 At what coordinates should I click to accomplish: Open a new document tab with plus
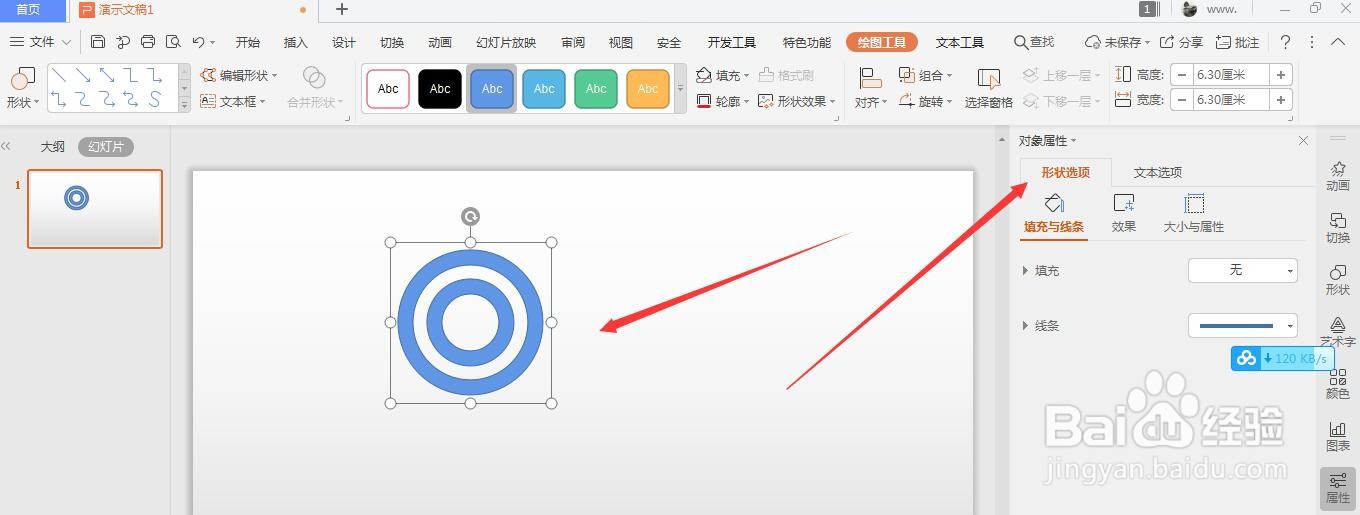click(342, 9)
